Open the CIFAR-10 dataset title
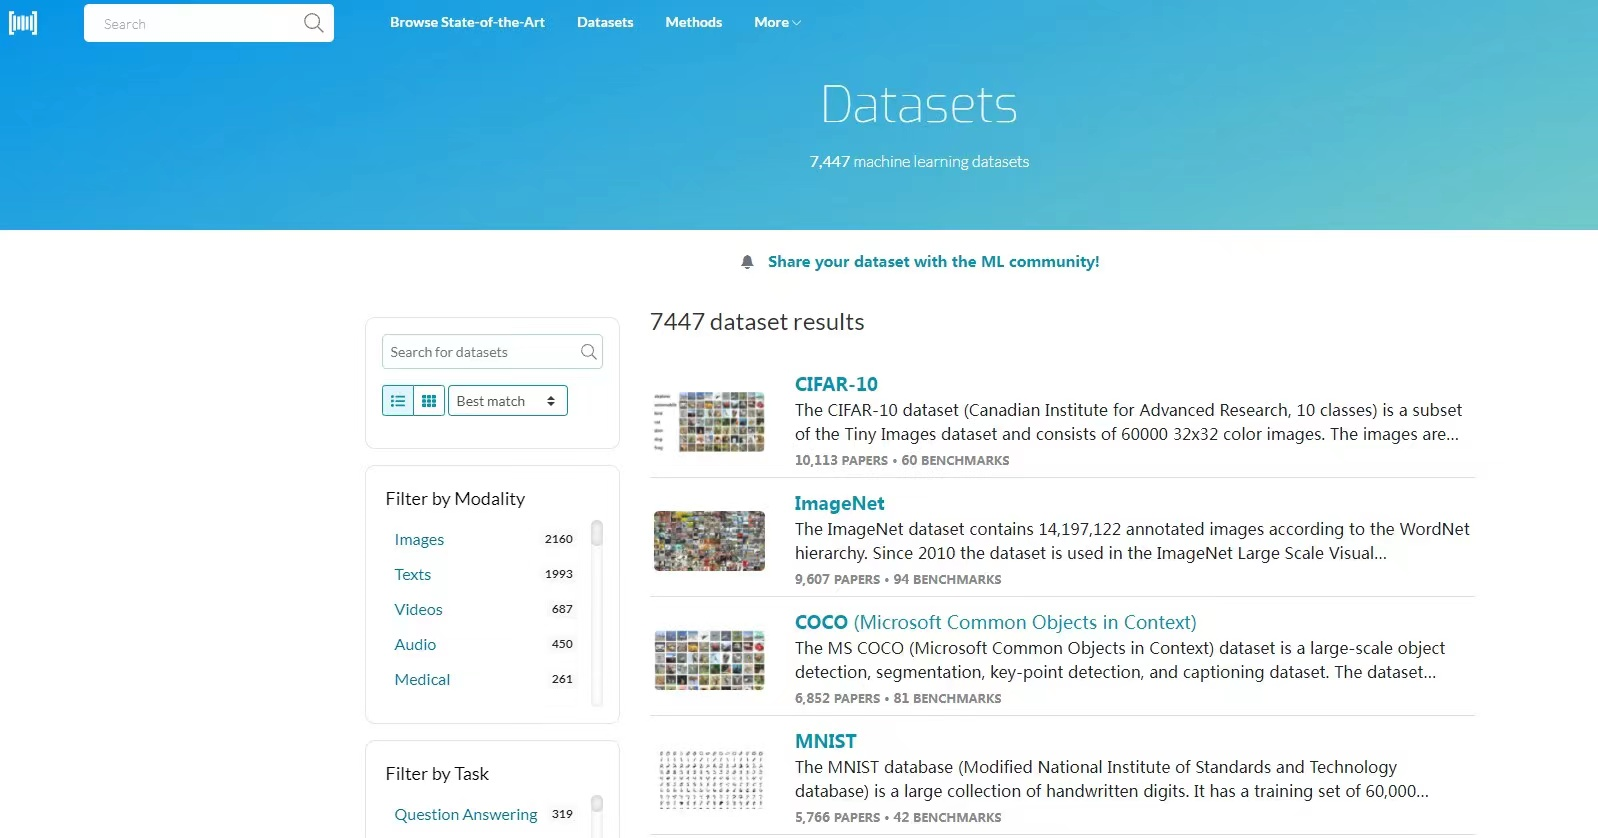The height and width of the screenshot is (838, 1598). (x=836, y=384)
